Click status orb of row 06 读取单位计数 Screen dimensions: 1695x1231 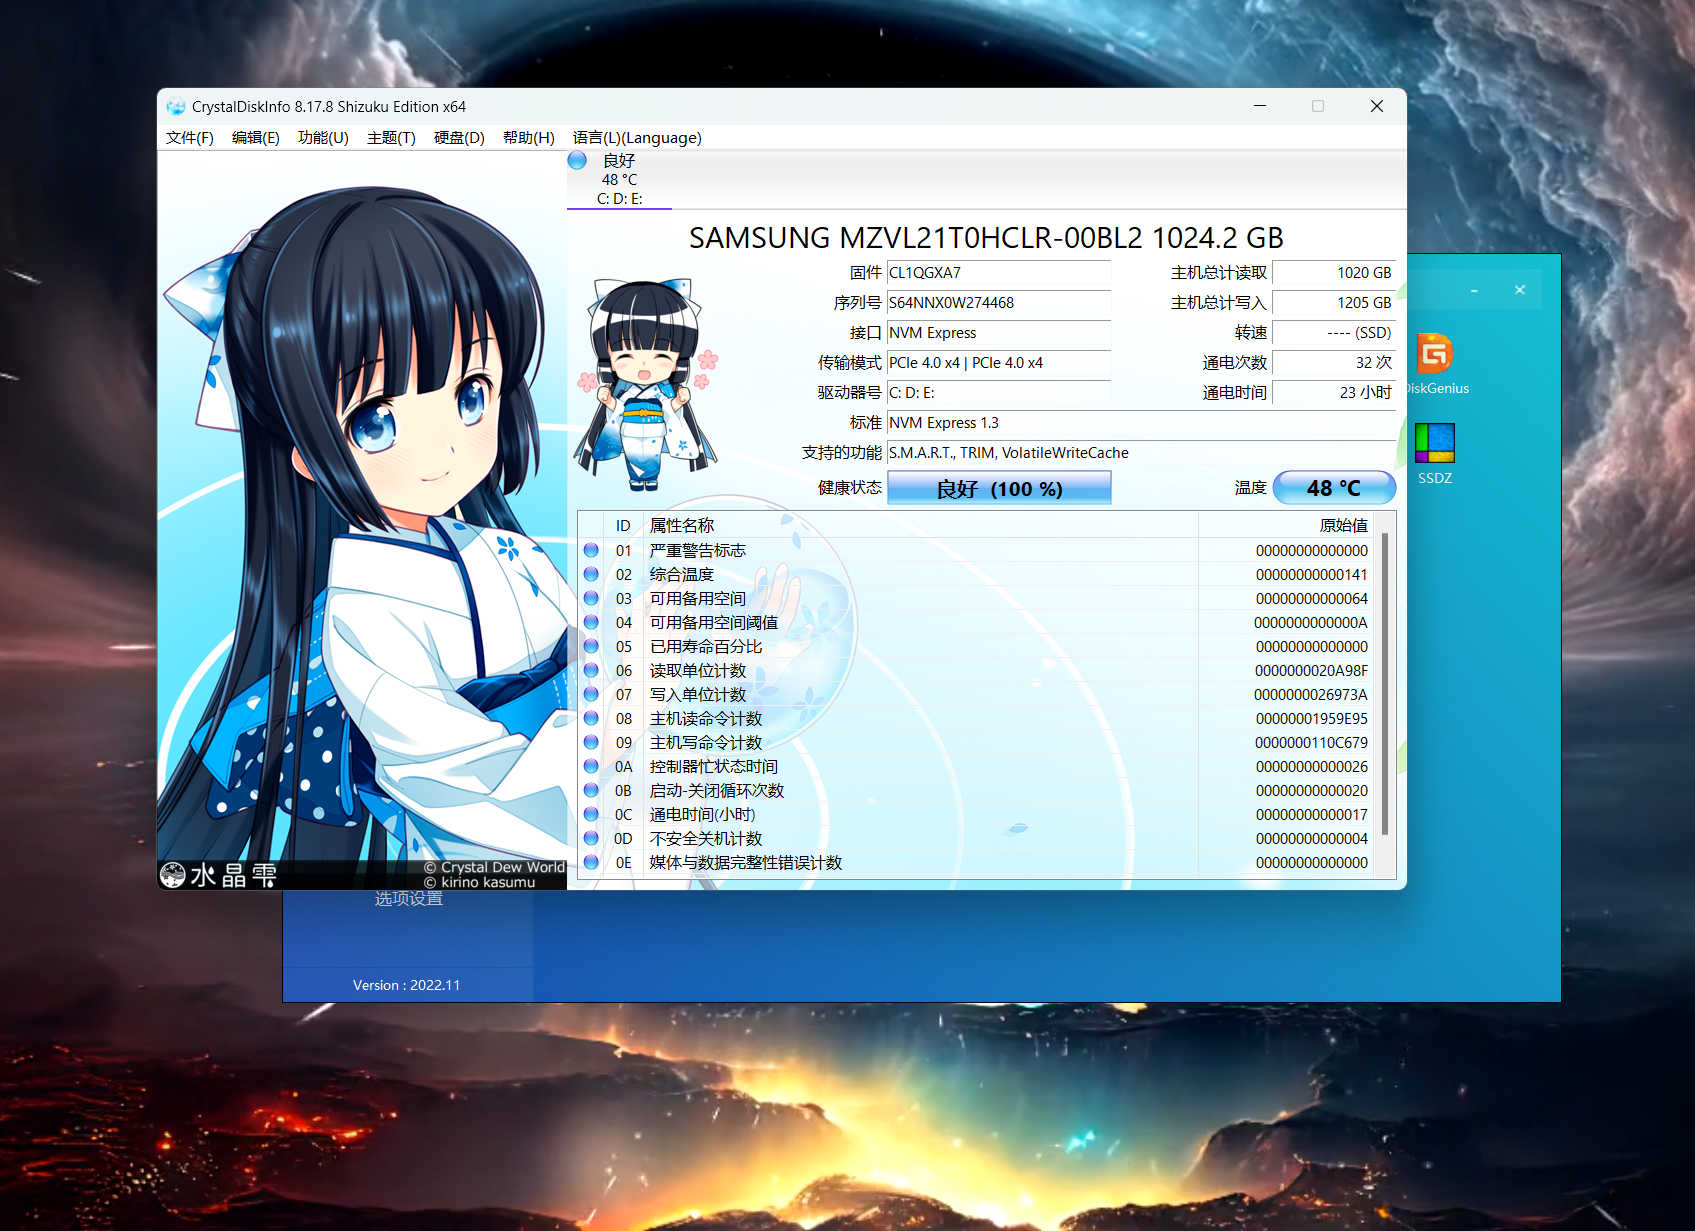click(x=591, y=670)
